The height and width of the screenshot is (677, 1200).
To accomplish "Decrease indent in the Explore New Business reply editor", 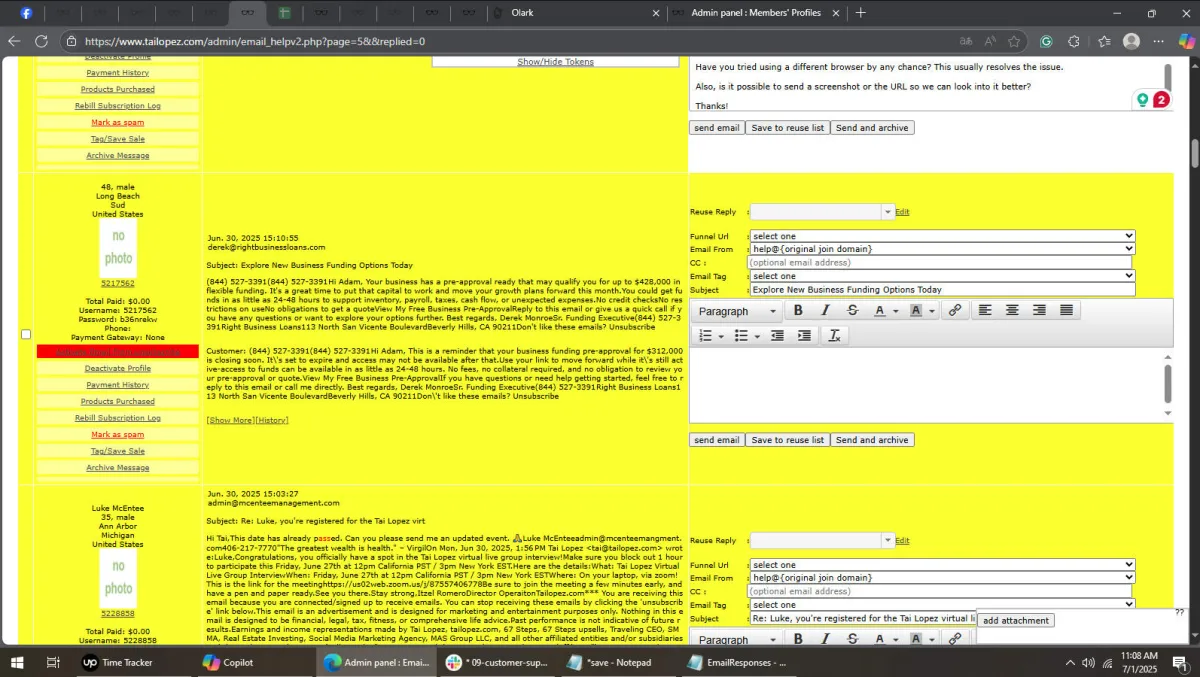I will [x=777, y=336].
